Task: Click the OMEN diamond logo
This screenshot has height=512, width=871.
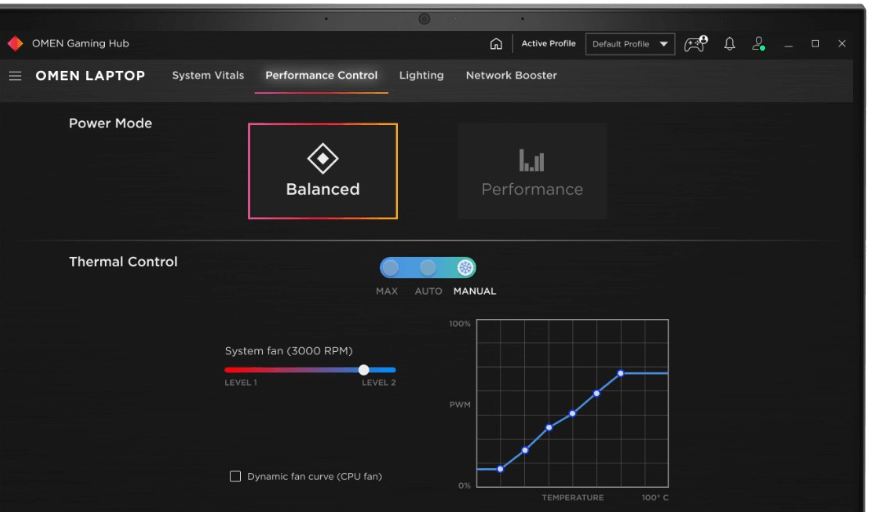Action: pos(15,44)
